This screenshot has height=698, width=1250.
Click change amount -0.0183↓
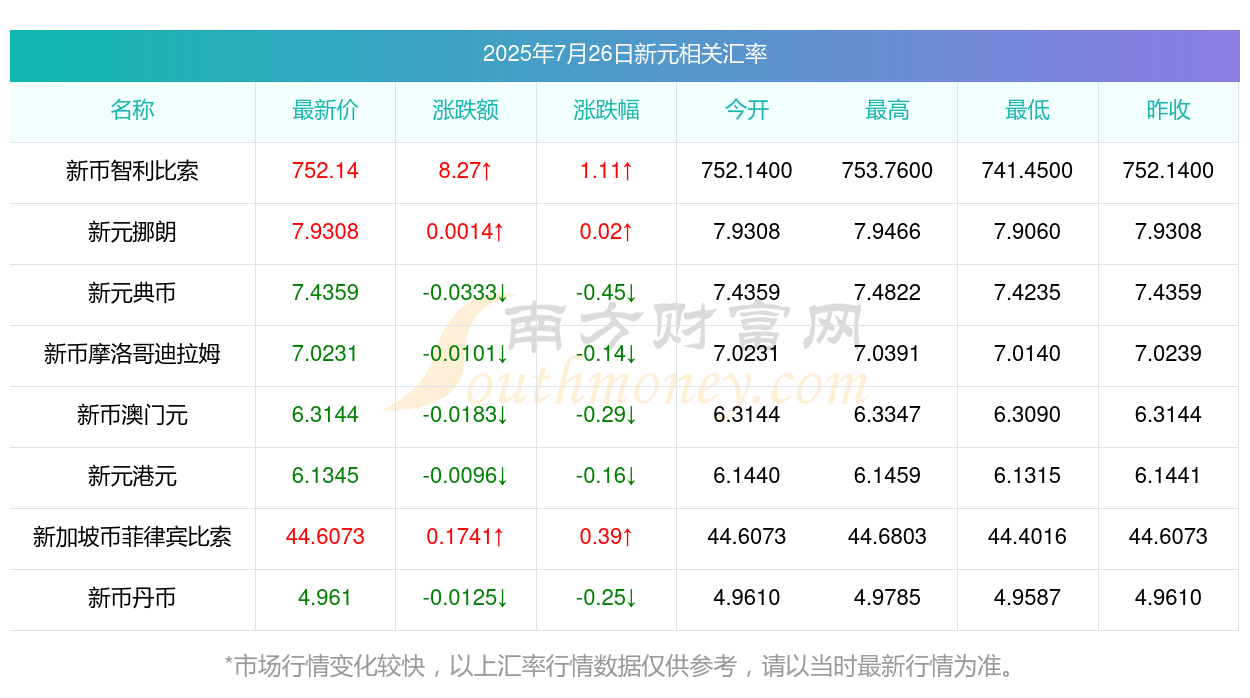coord(465,415)
